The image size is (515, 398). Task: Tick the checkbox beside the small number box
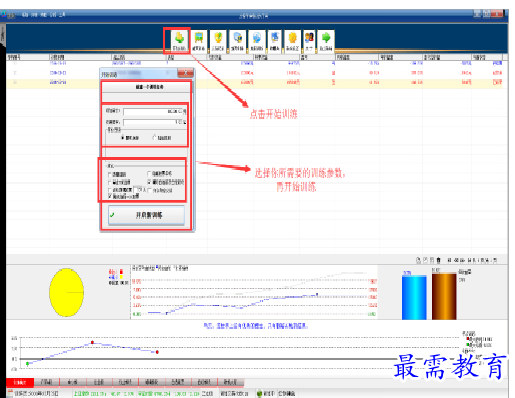110,190
